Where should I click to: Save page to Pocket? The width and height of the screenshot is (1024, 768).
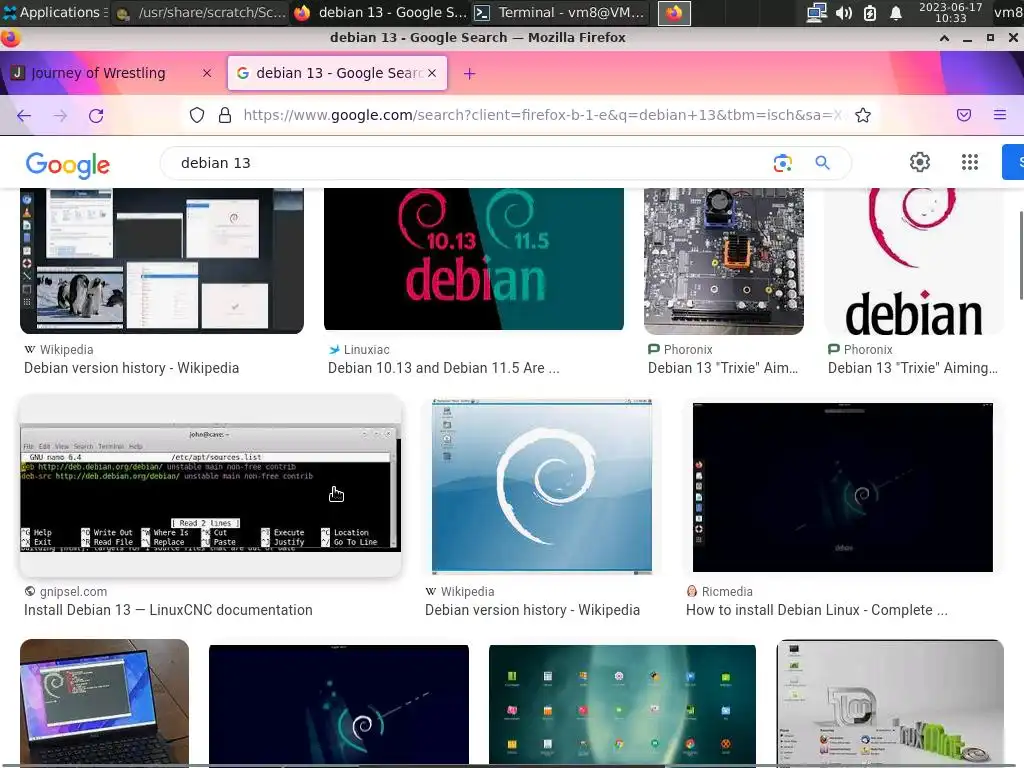coord(963,116)
